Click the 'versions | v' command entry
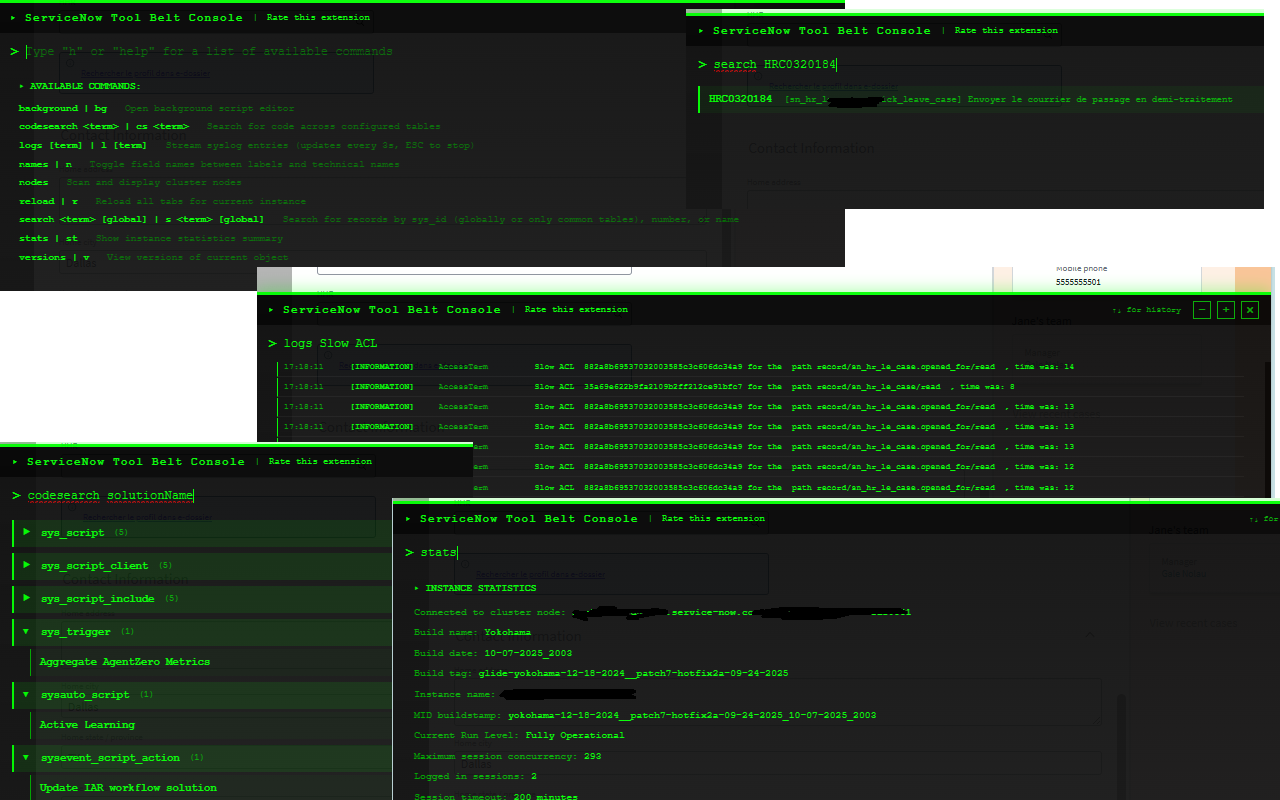Image resolution: width=1280 pixels, height=800 pixels. (153, 257)
